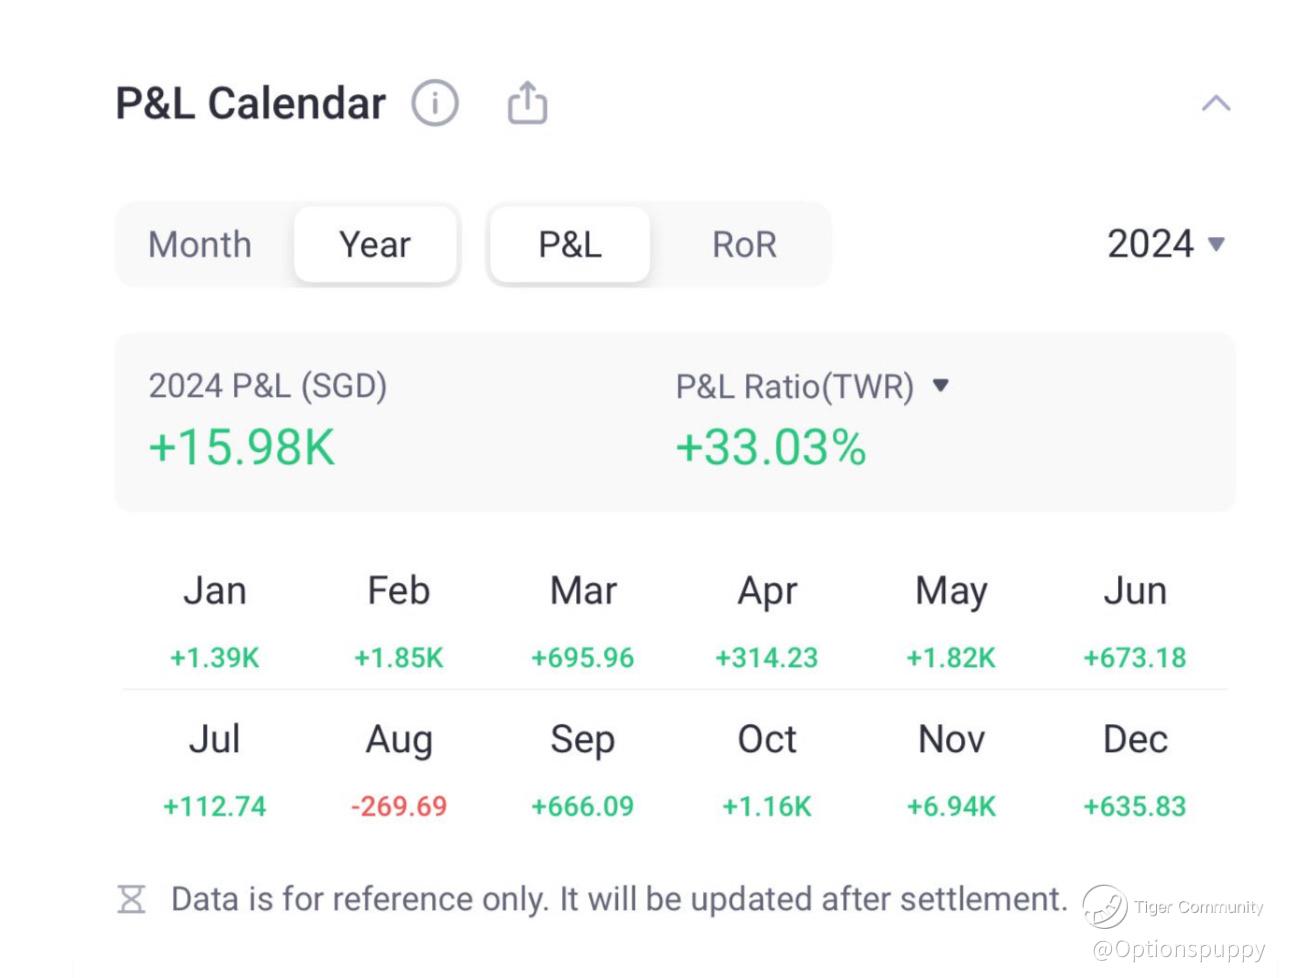Image resolution: width=1290 pixels, height=978 pixels.
Task: Click the +15.98K yearly P&L total
Action: tap(241, 447)
